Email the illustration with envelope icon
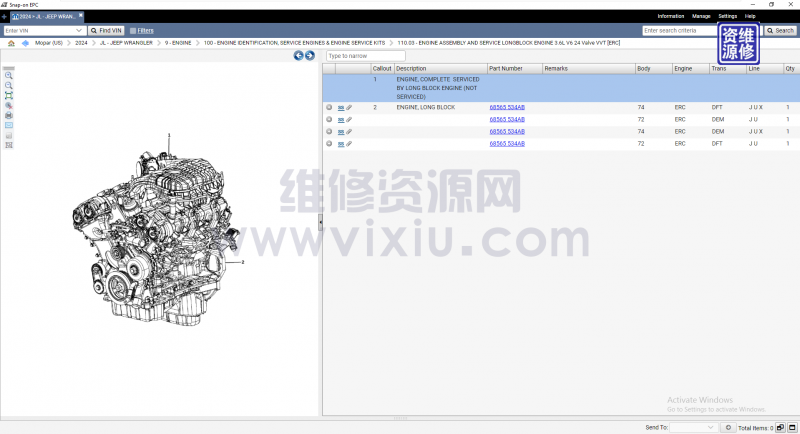 [9, 125]
